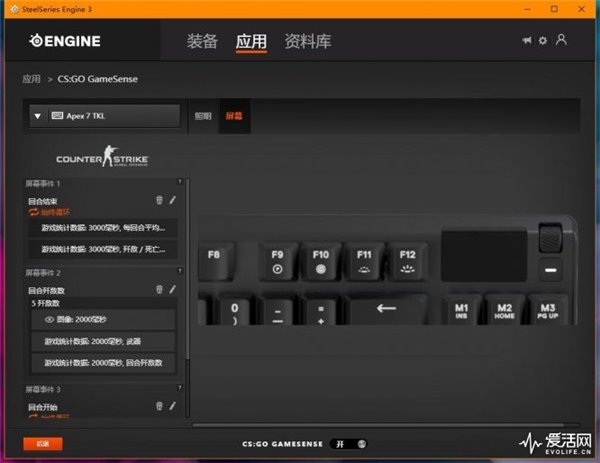
Task: Select the F8 key on the keyboard
Action: (215, 261)
